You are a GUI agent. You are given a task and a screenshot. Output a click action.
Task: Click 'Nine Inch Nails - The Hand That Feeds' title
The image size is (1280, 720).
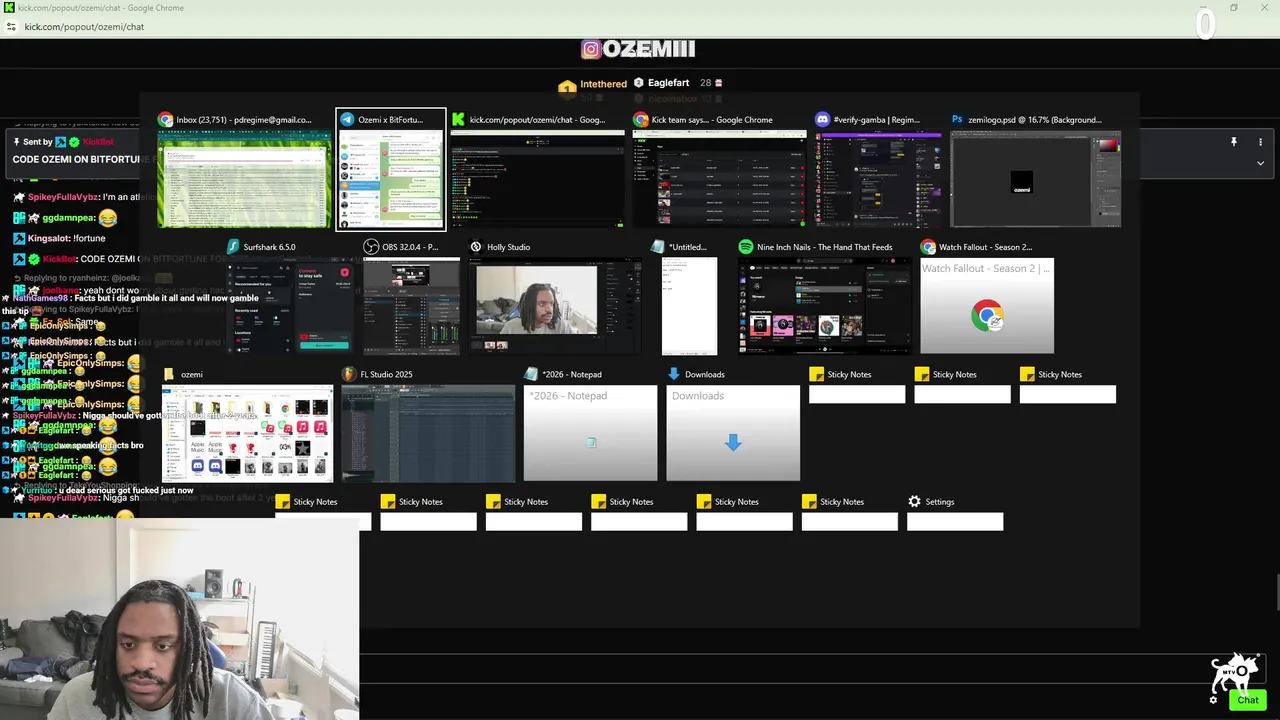tap(825, 247)
